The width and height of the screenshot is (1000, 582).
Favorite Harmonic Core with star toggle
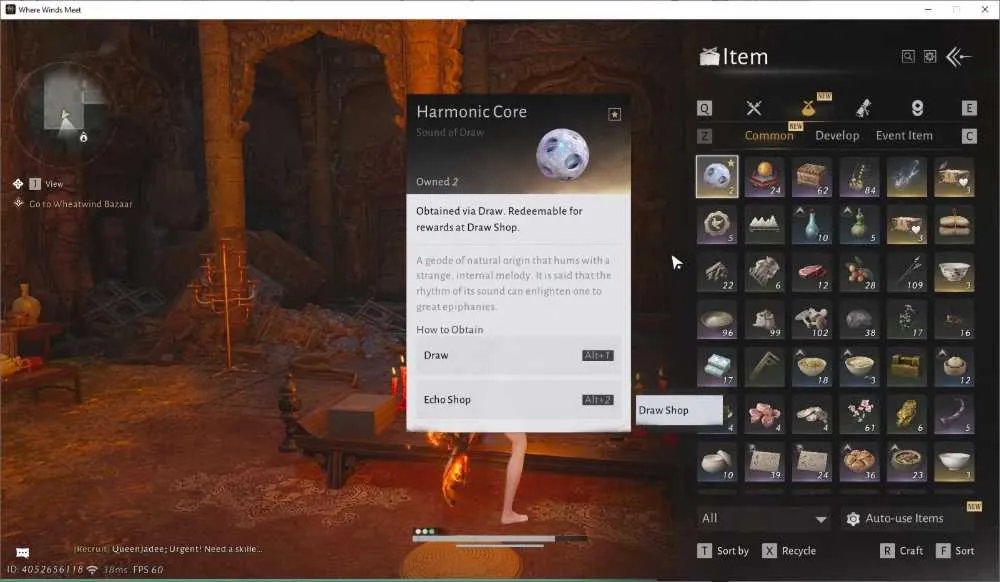pyautogui.click(x=614, y=114)
